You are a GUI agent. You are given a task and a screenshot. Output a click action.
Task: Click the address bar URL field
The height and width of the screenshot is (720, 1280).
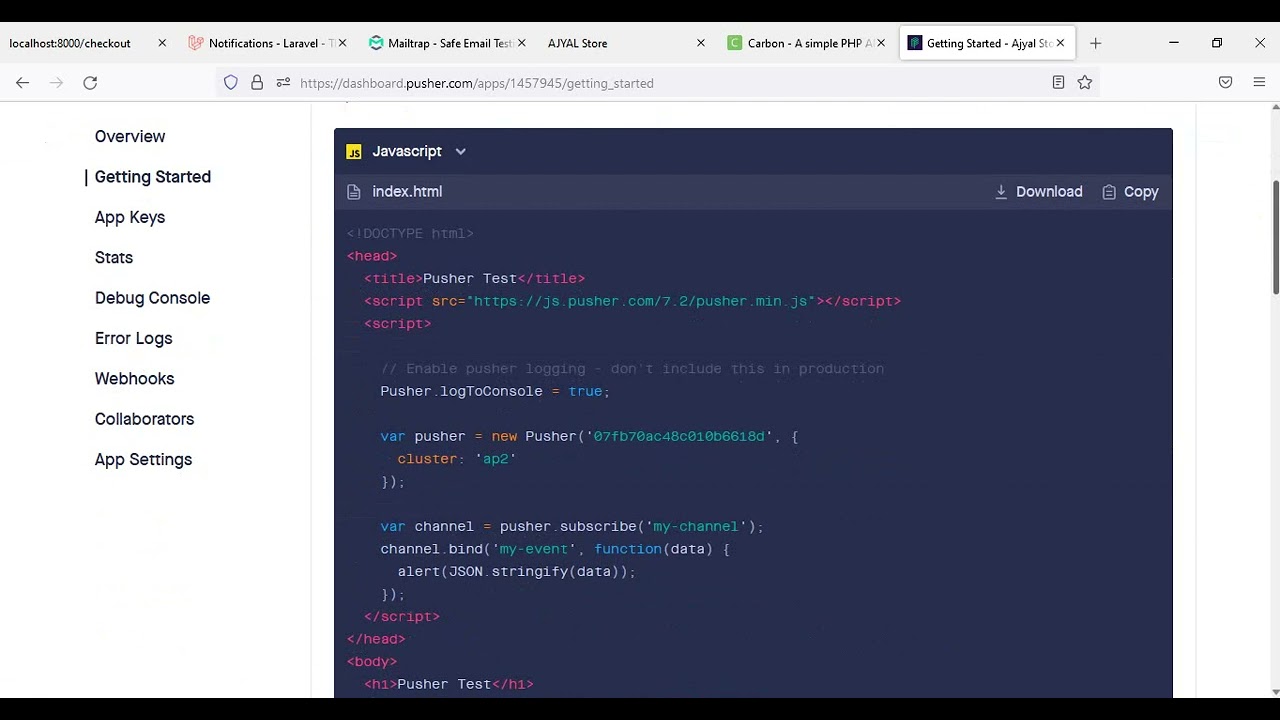[660, 83]
